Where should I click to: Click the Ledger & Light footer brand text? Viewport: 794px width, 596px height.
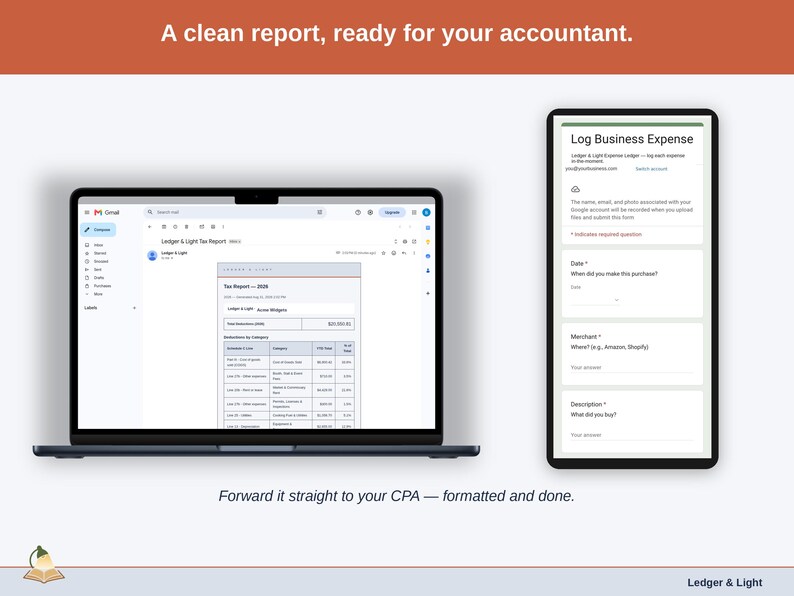[724, 582]
